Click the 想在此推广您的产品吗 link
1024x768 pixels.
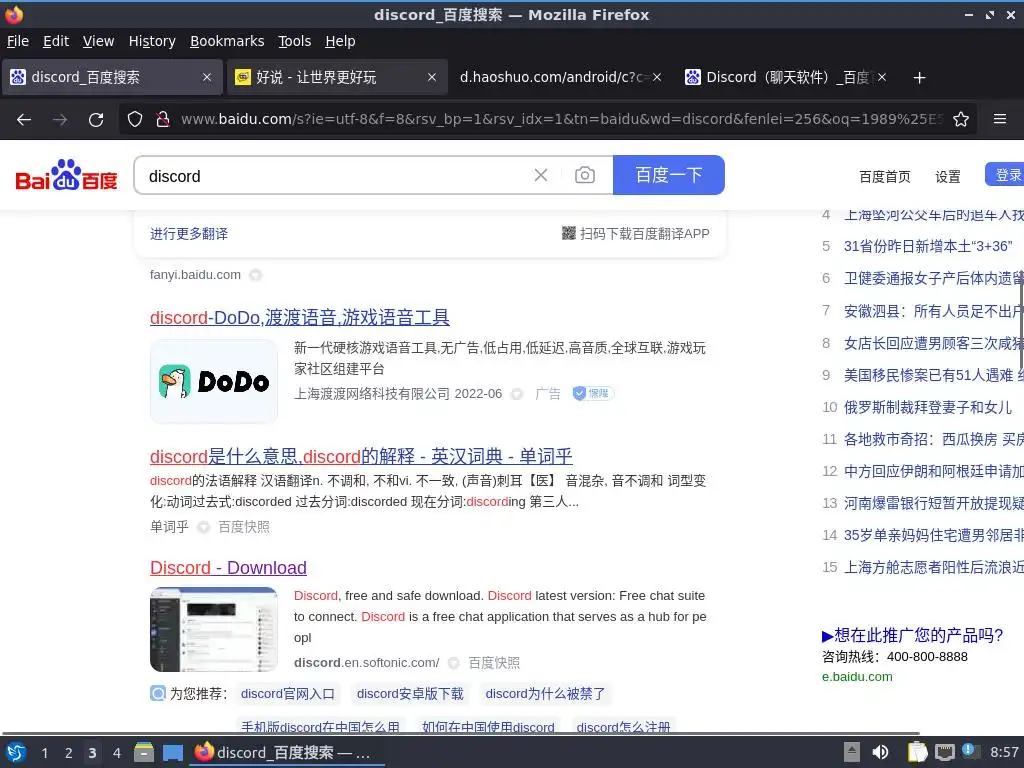[x=912, y=635]
